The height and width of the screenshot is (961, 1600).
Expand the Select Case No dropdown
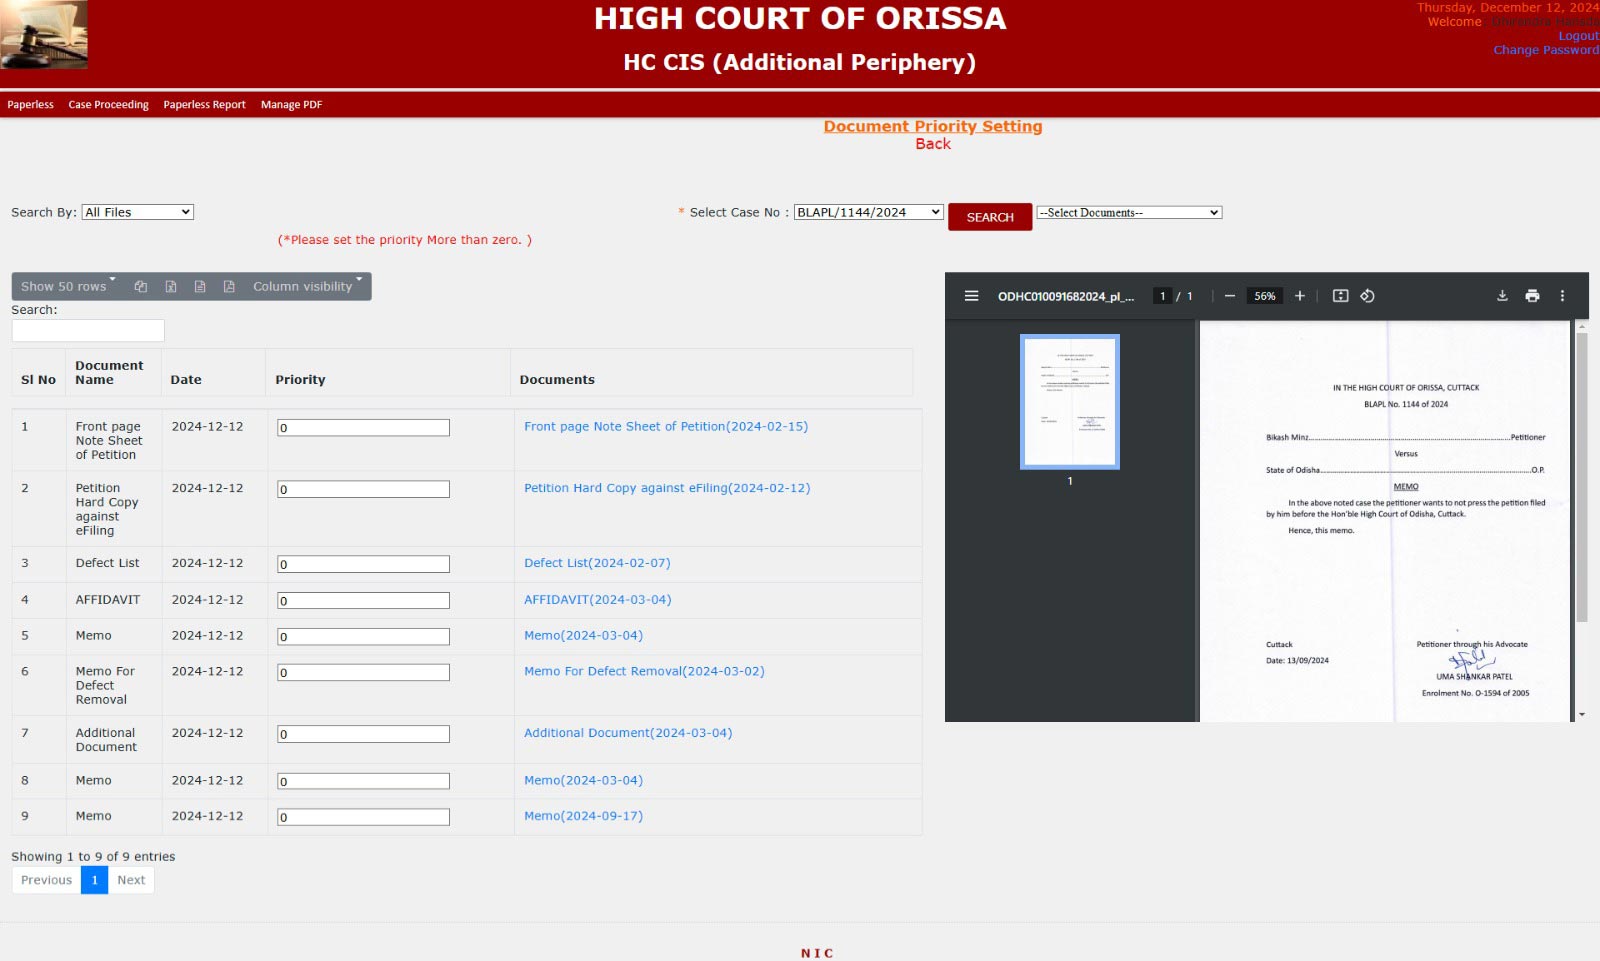(868, 212)
